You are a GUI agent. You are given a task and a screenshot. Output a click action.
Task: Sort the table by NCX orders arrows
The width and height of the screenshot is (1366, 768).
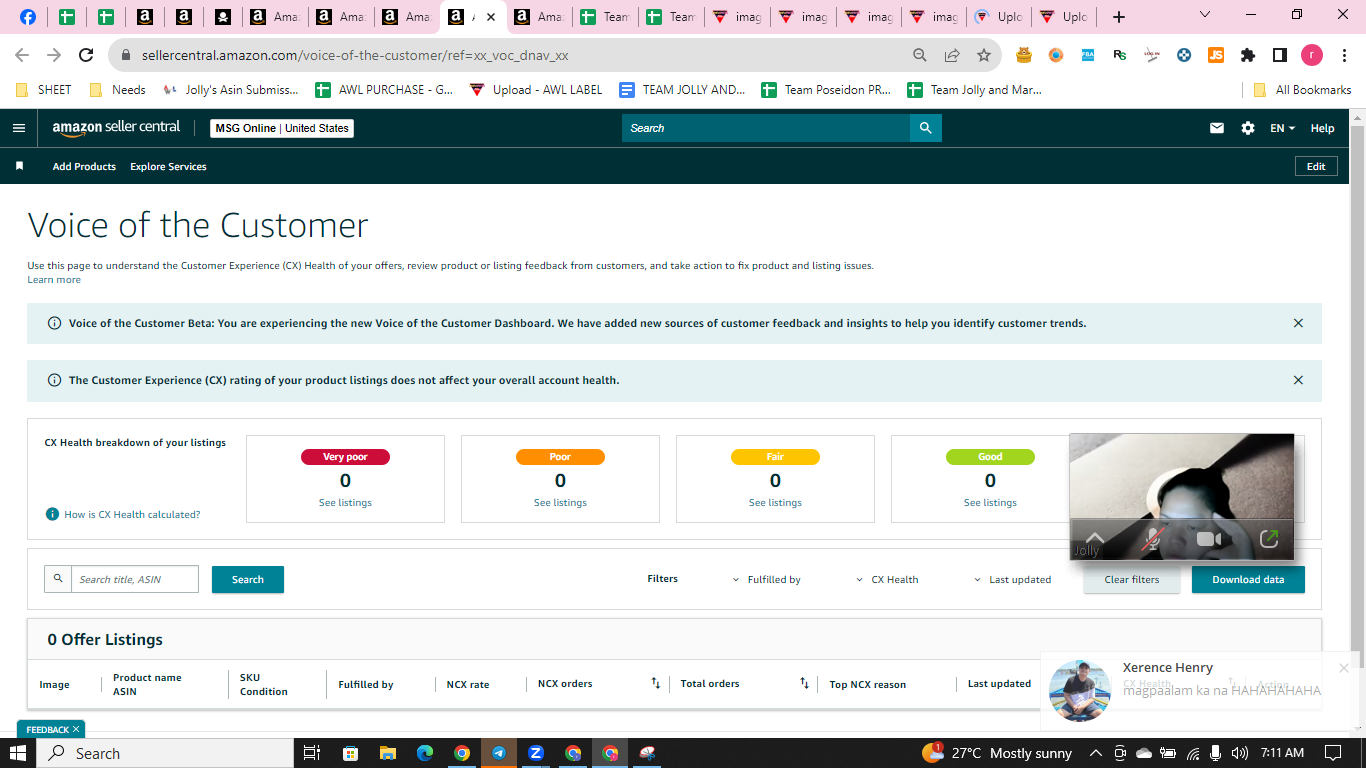tap(656, 683)
